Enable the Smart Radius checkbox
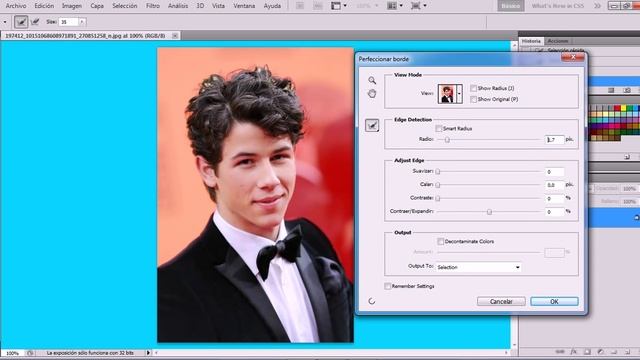 pos(439,129)
